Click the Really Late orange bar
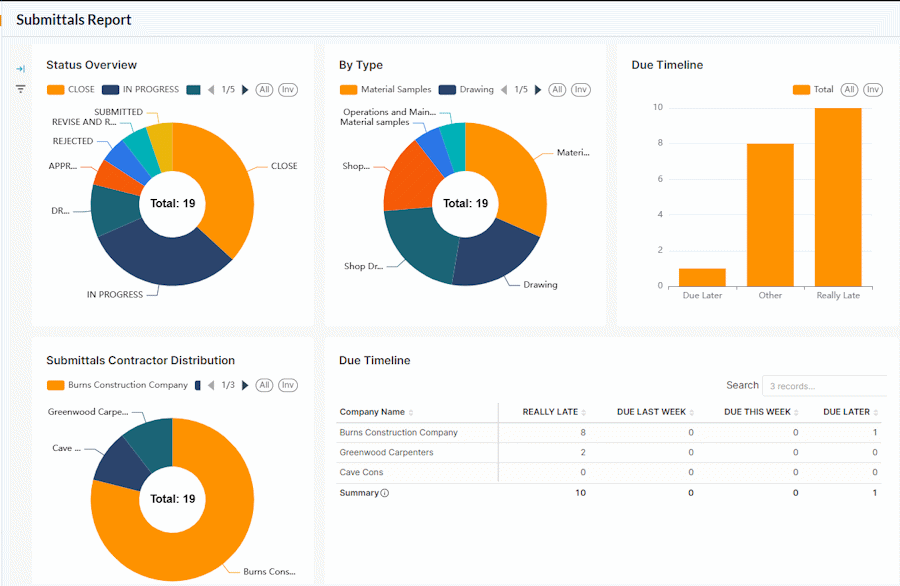Viewport: 900px width, 586px height. pos(838,197)
